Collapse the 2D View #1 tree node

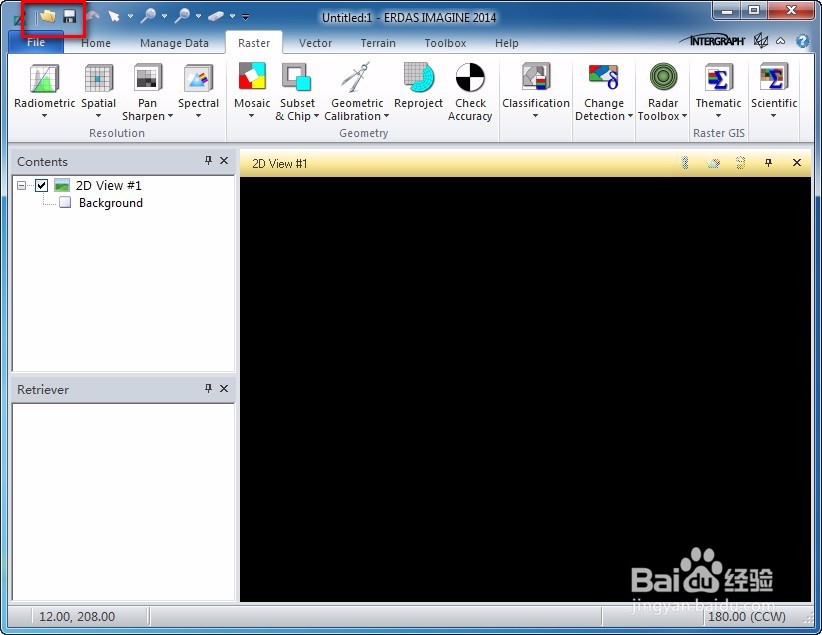(21, 185)
